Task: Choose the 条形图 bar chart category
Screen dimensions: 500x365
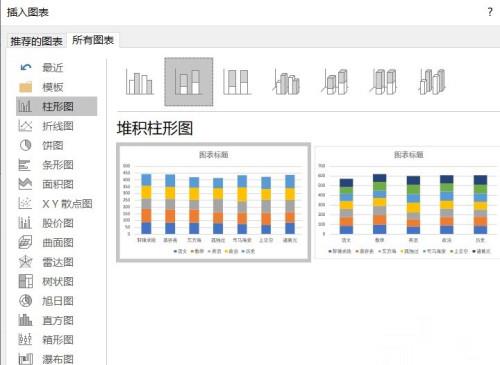Action: [57, 165]
